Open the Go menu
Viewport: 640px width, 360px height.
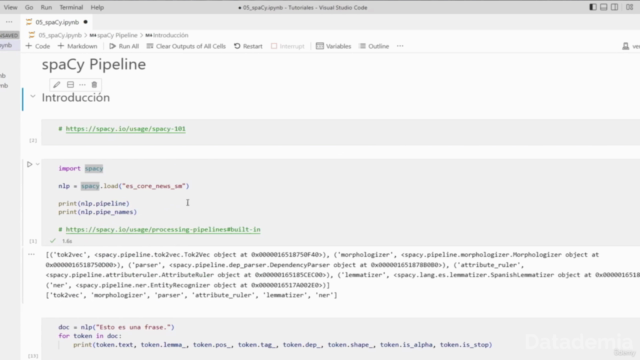[x=29, y=7]
